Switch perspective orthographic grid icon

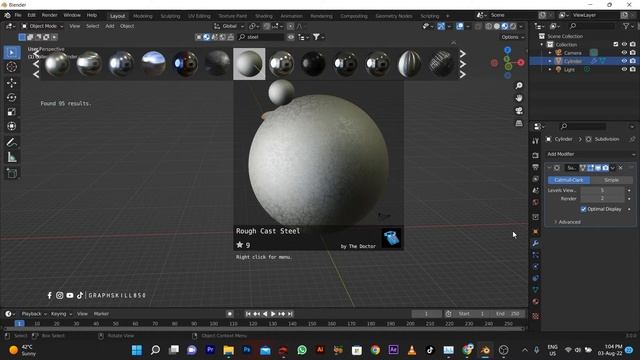click(x=519, y=123)
